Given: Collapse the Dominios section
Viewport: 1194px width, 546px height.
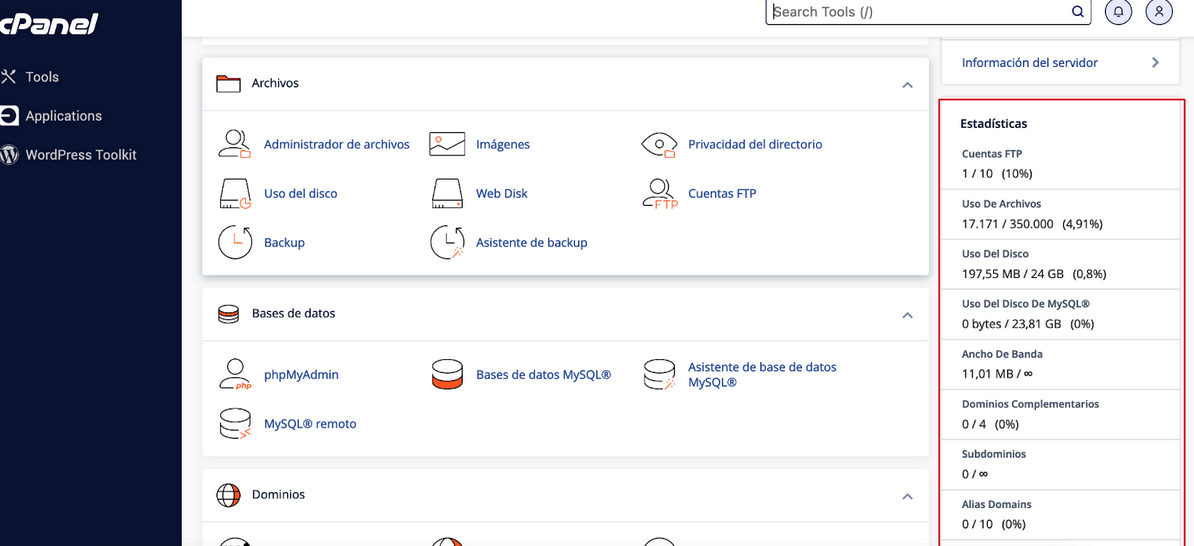Looking at the screenshot, I should 907,496.
